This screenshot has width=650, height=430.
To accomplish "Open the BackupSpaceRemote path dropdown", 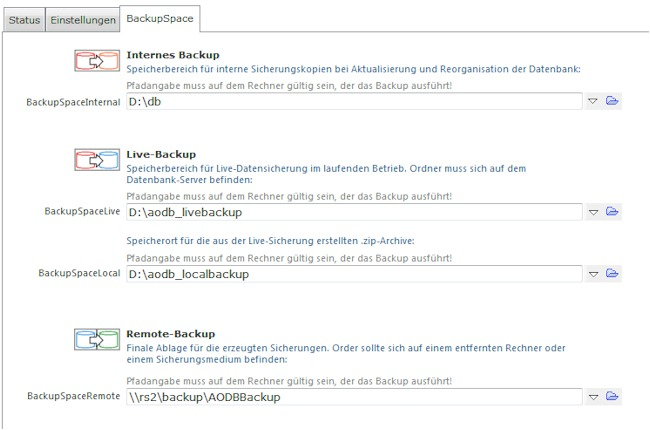I will pyautogui.click(x=593, y=397).
